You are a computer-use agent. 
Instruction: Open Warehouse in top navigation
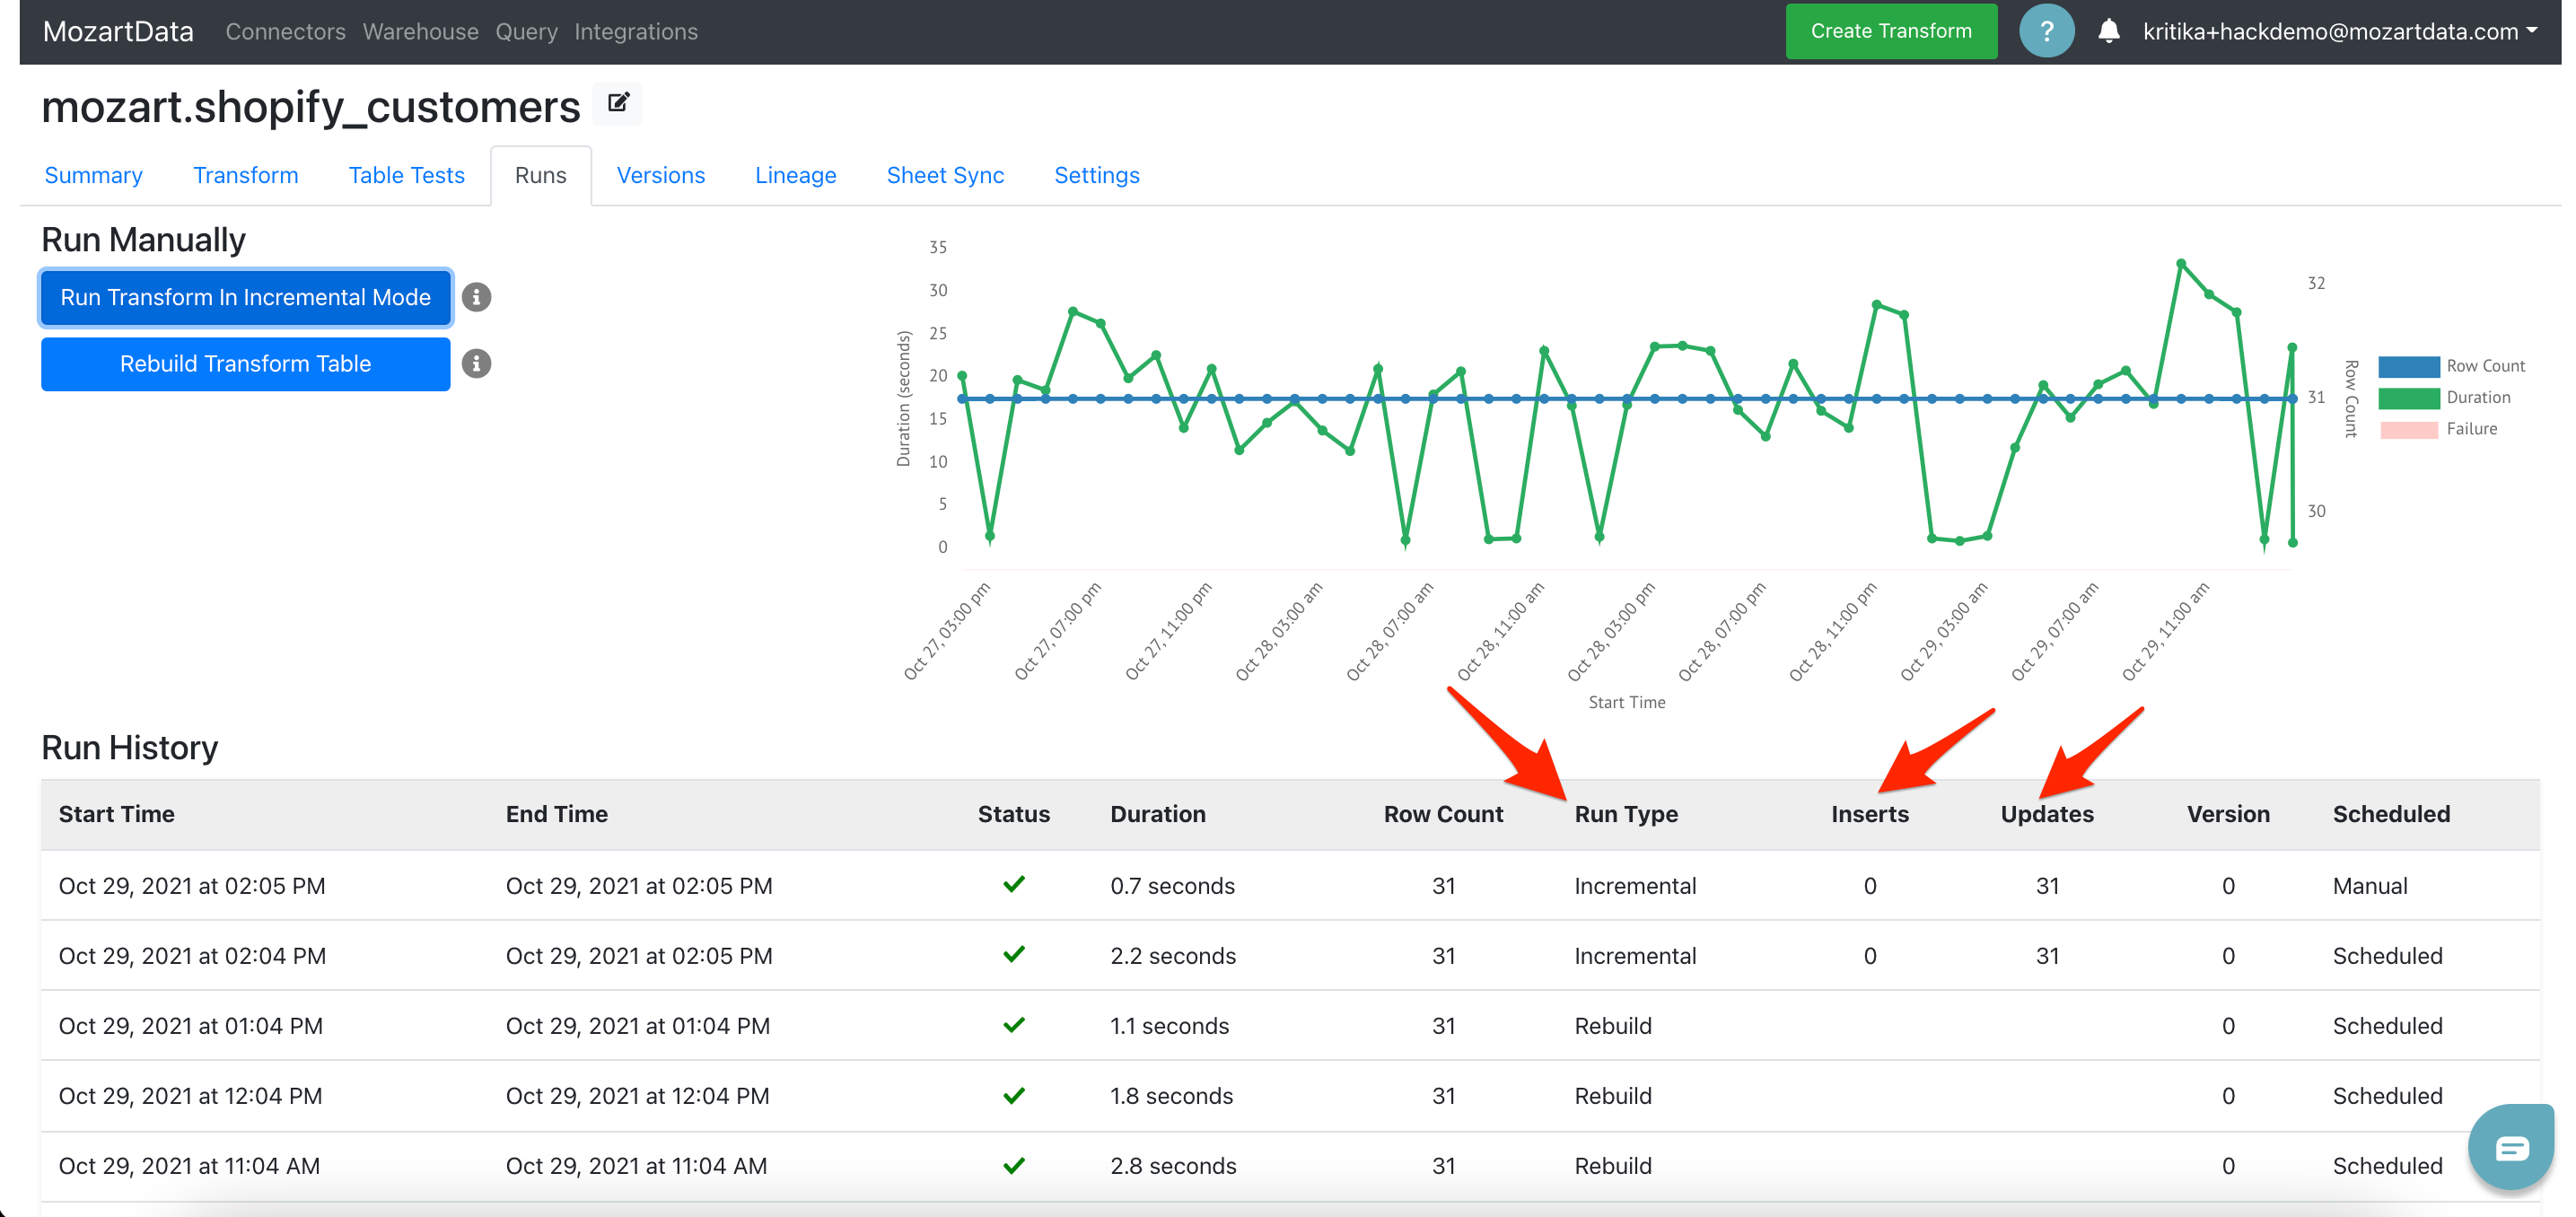420,31
